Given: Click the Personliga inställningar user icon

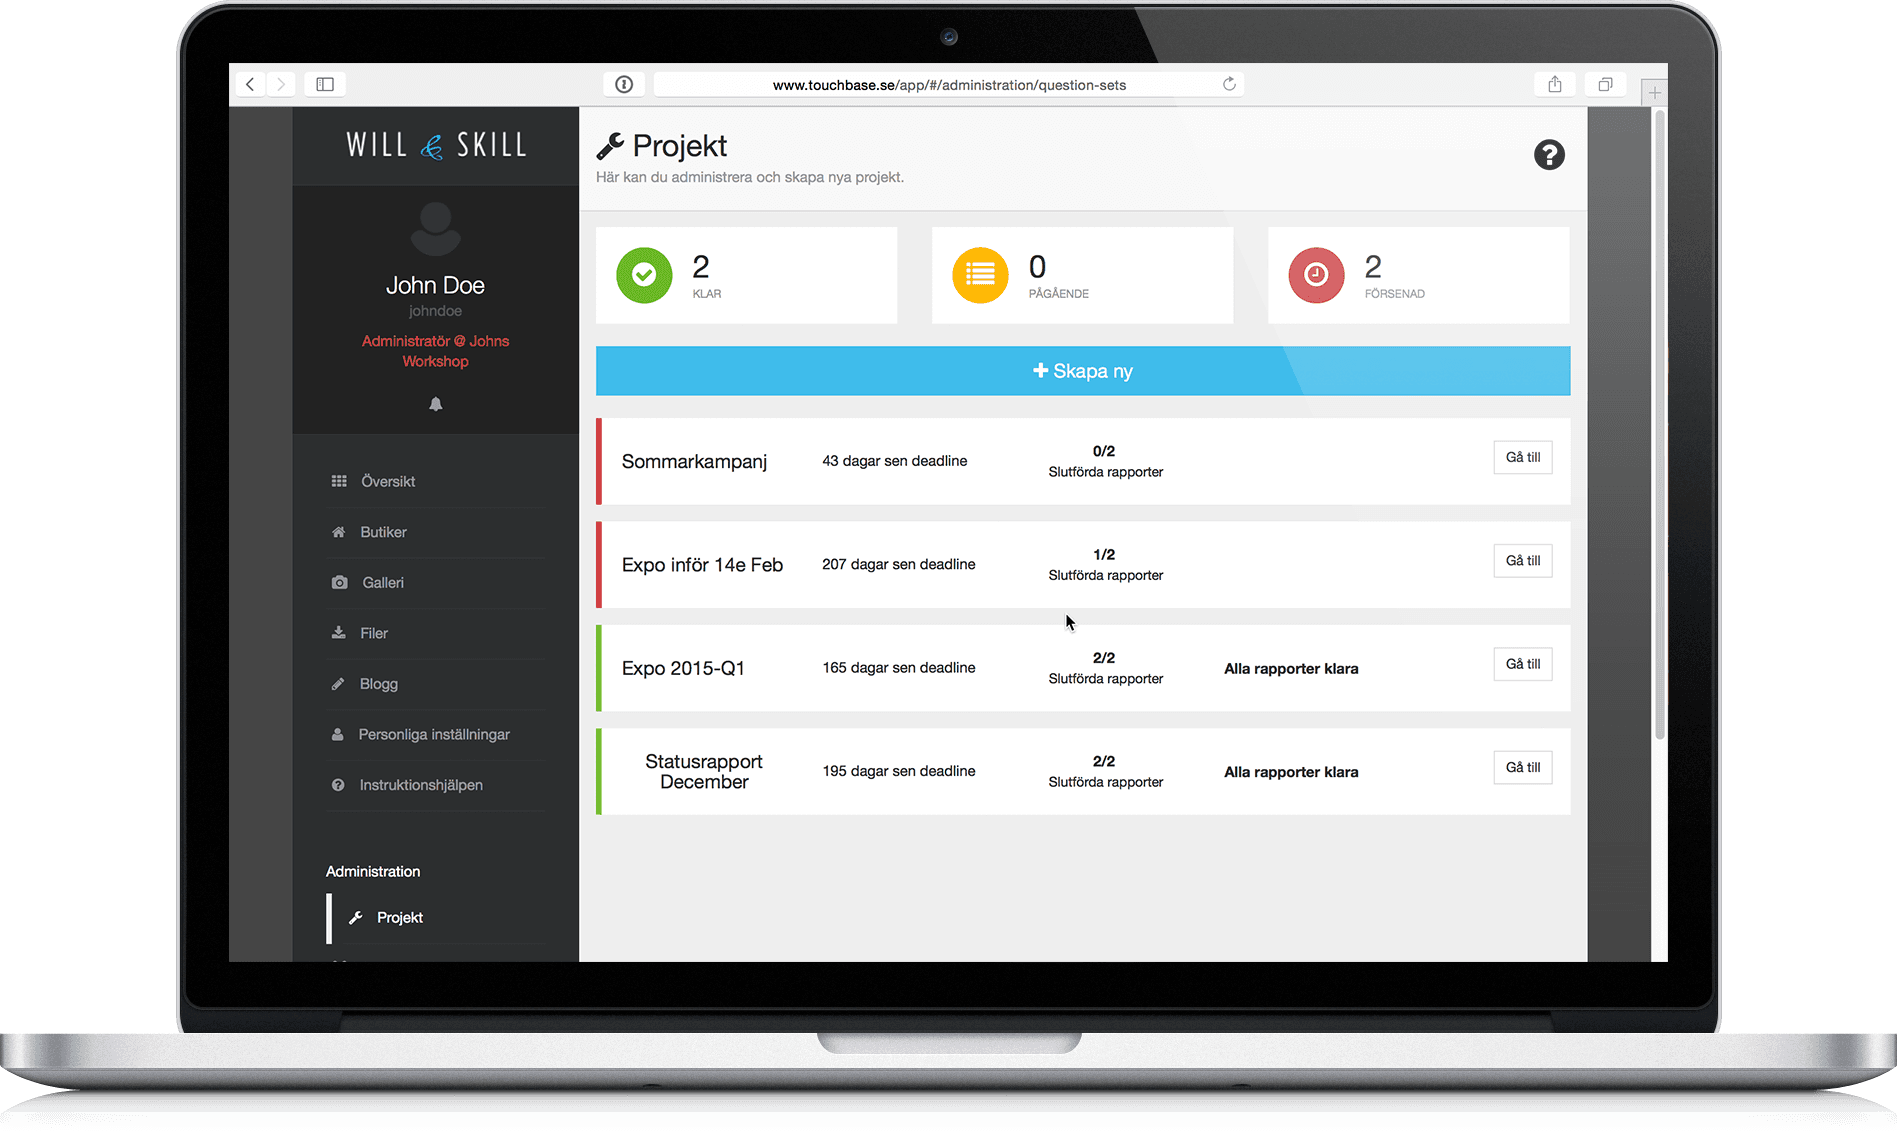Looking at the screenshot, I should tap(338, 734).
